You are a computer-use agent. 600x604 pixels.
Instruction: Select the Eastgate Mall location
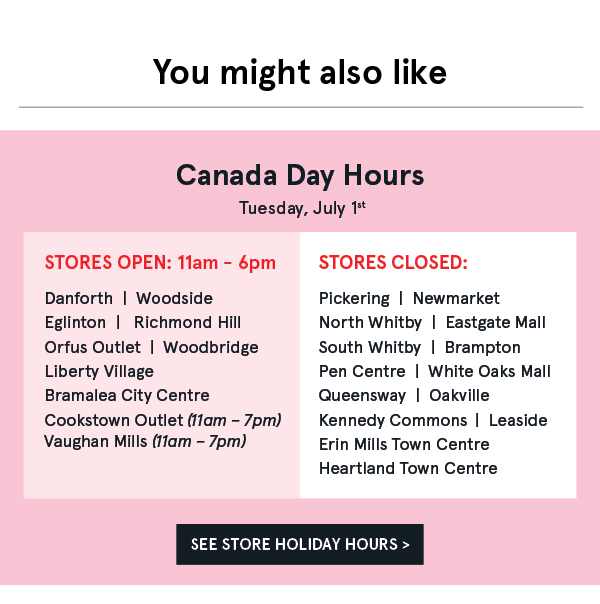click(496, 322)
